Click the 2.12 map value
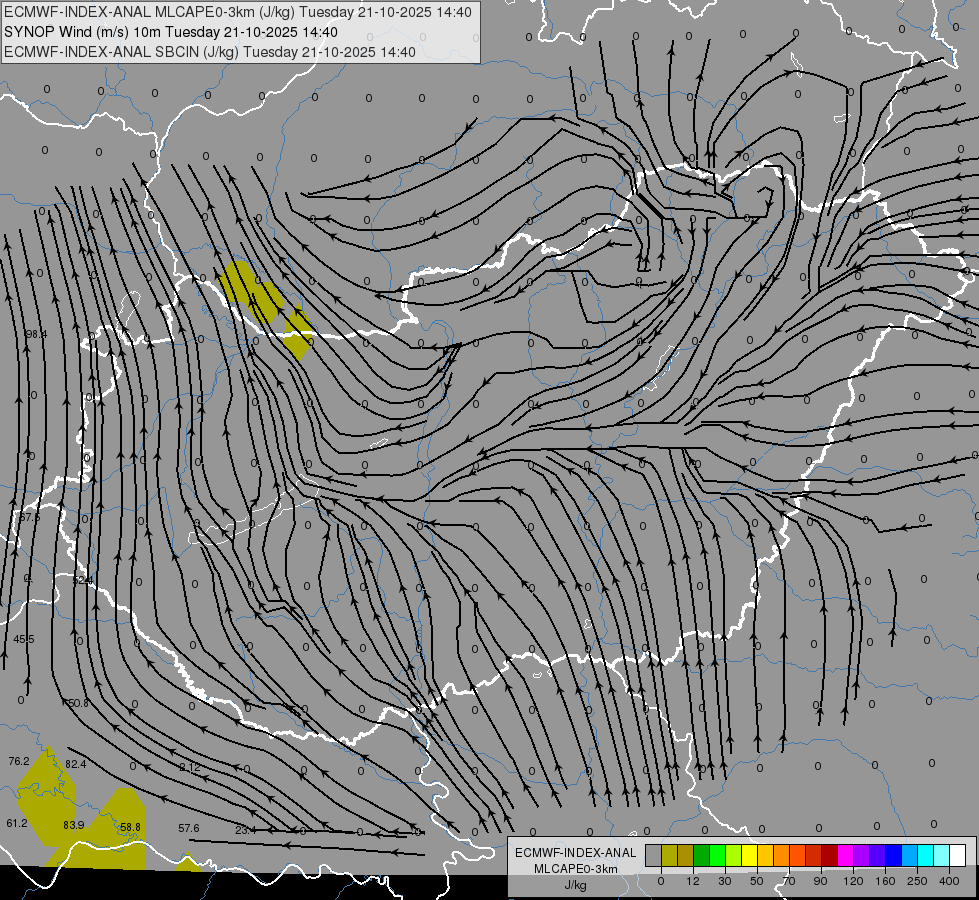Image resolution: width=979 pixels, height=900 pixels. [x=190, y=767]
